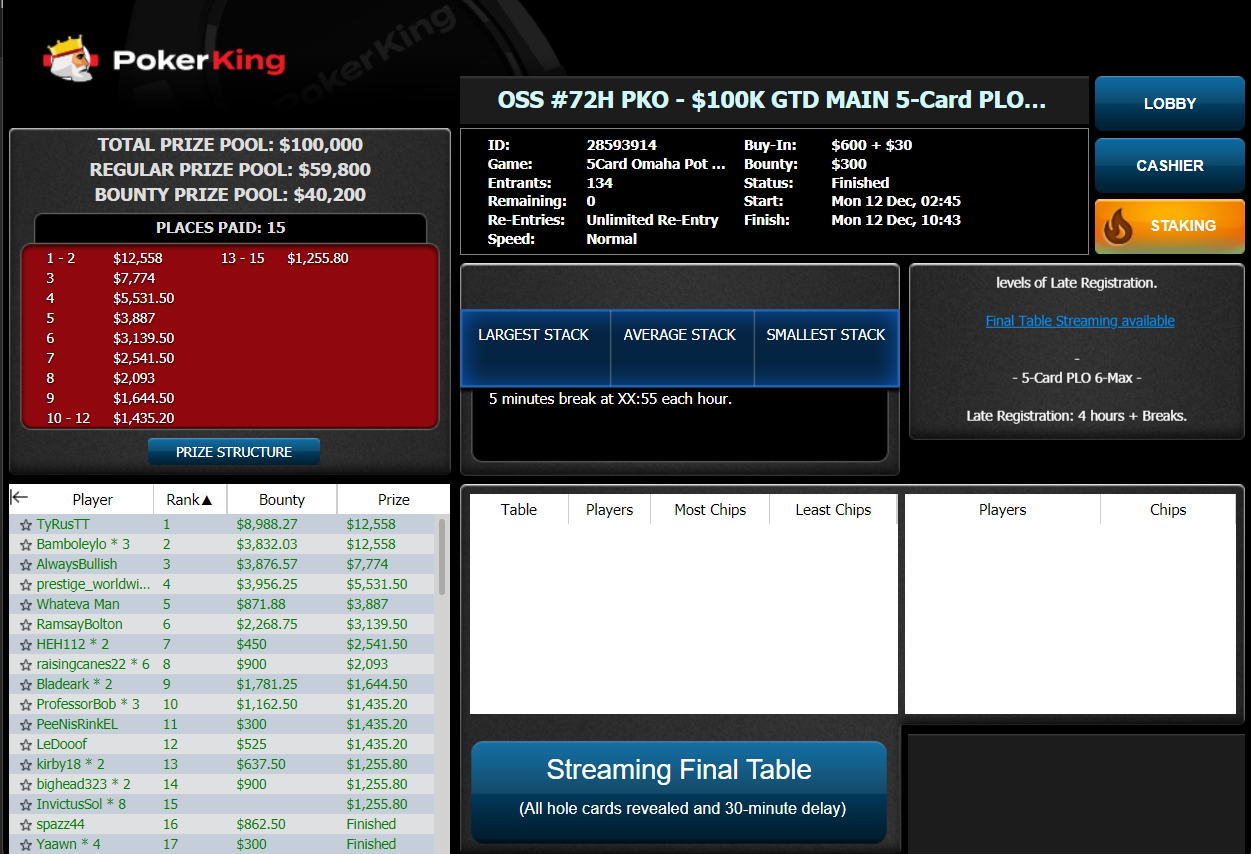Screen dimensions: 1251x854
Task: Mark PeeNisRinkEL with the star icon
Action: (26, 725)
